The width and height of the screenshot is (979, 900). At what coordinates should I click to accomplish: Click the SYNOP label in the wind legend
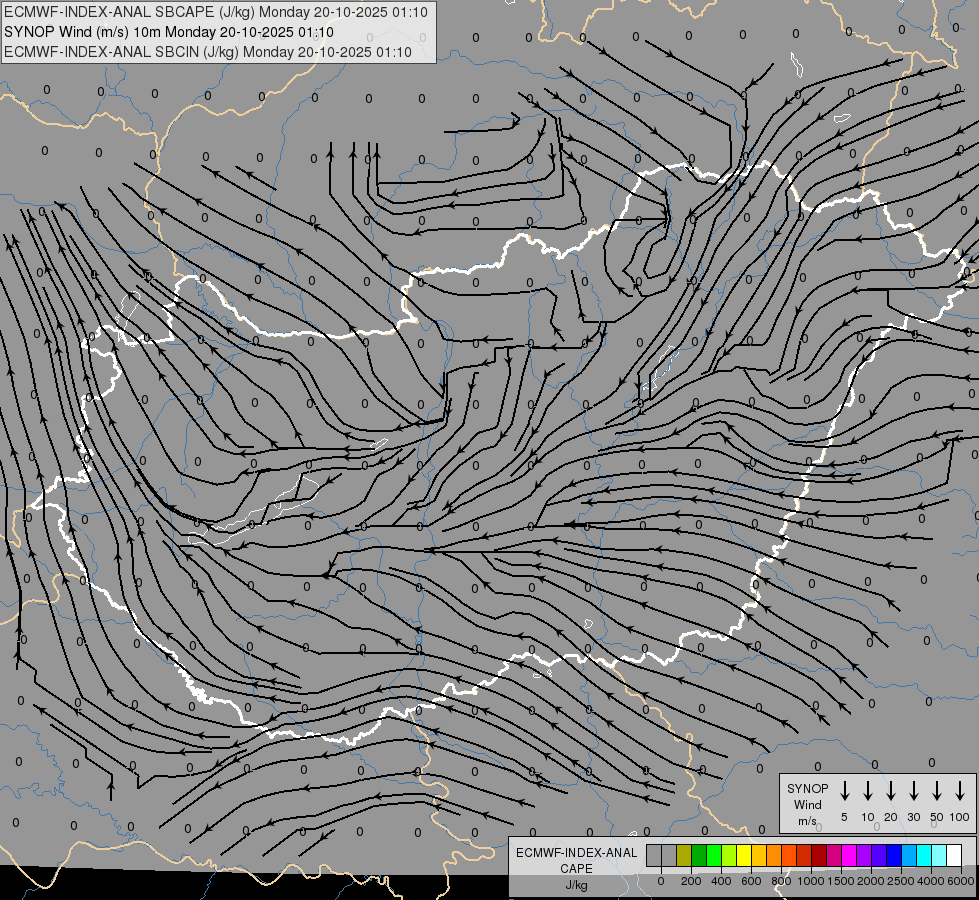tap(807, 788)
